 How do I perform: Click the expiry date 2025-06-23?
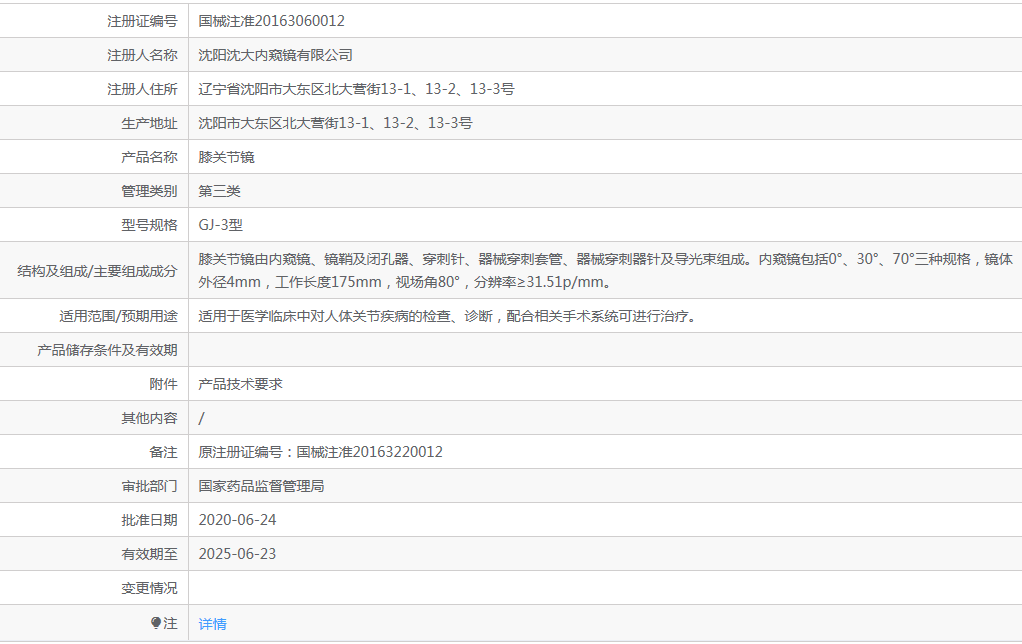pos(237,553)
